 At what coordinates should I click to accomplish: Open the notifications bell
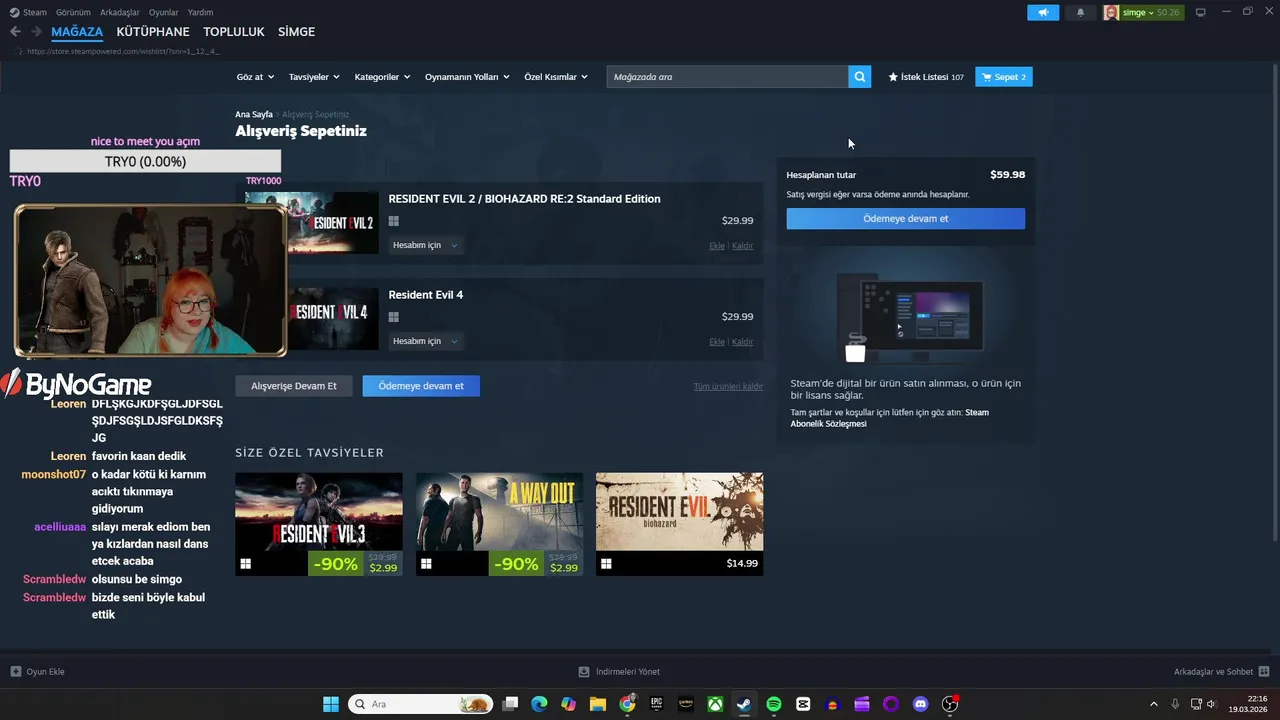pos(1080,13)
